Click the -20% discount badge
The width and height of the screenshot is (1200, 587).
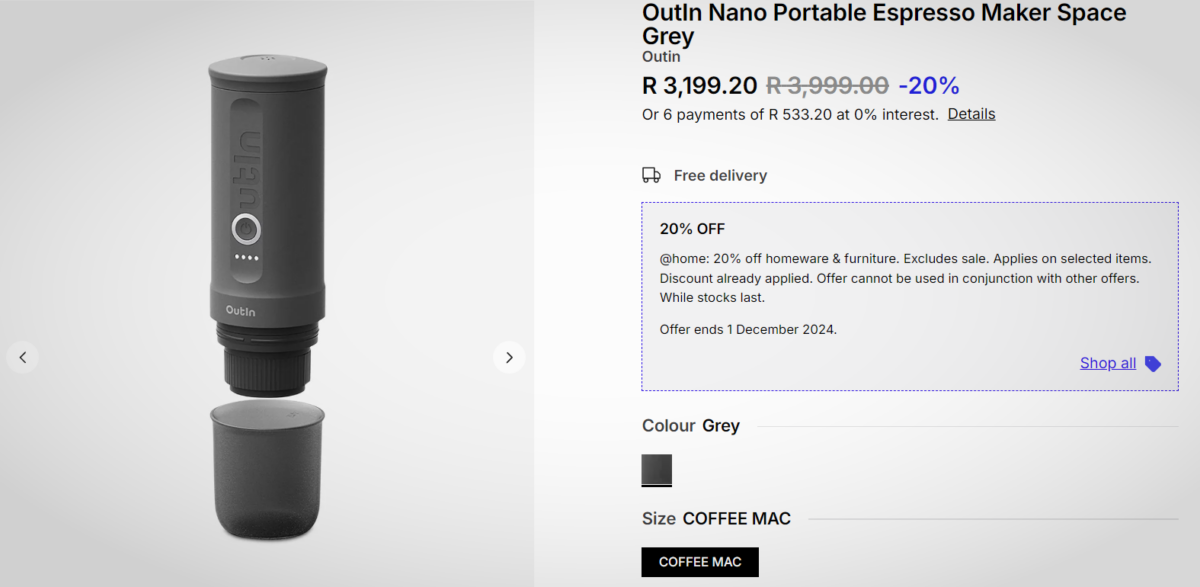tap(928, 86)
